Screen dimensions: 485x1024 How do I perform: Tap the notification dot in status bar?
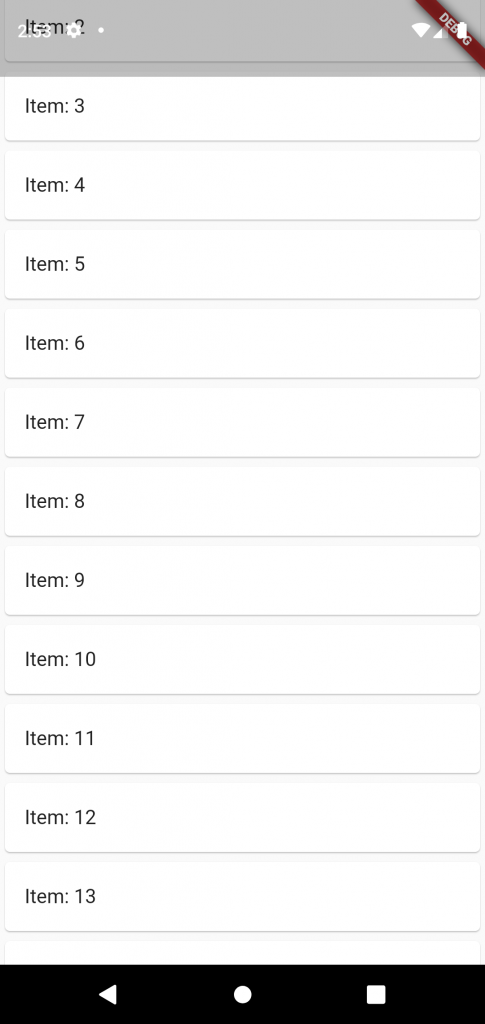tap(101, 30)
